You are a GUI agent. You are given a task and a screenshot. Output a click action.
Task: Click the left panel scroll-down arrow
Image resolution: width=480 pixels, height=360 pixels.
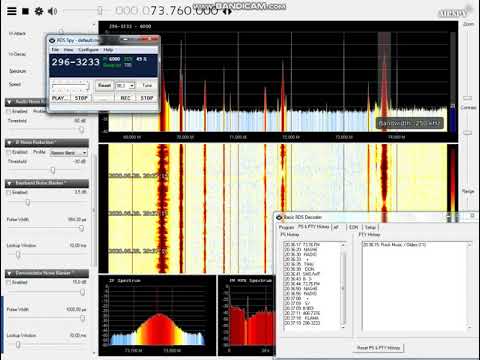(94, 353)
